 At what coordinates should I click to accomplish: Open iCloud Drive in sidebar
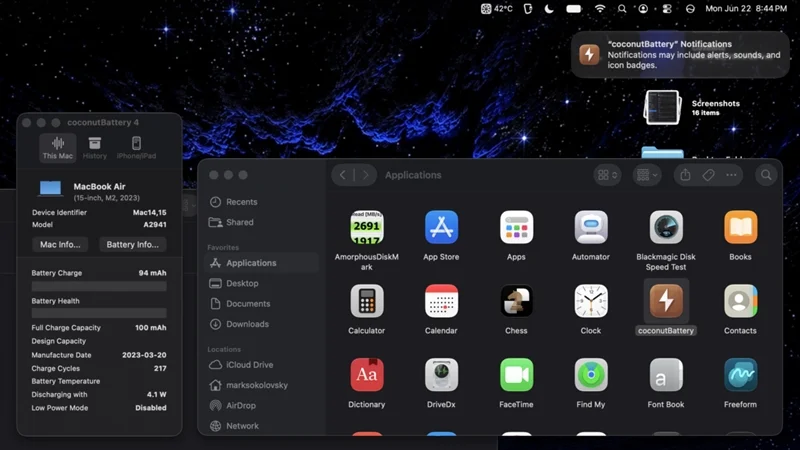click(262, 365)
